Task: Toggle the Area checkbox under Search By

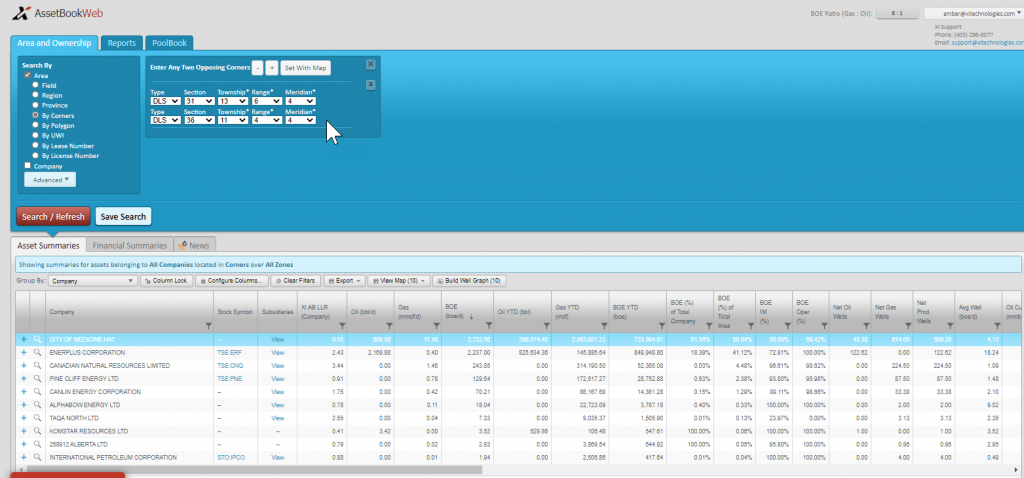Action: tap(27, 76)
